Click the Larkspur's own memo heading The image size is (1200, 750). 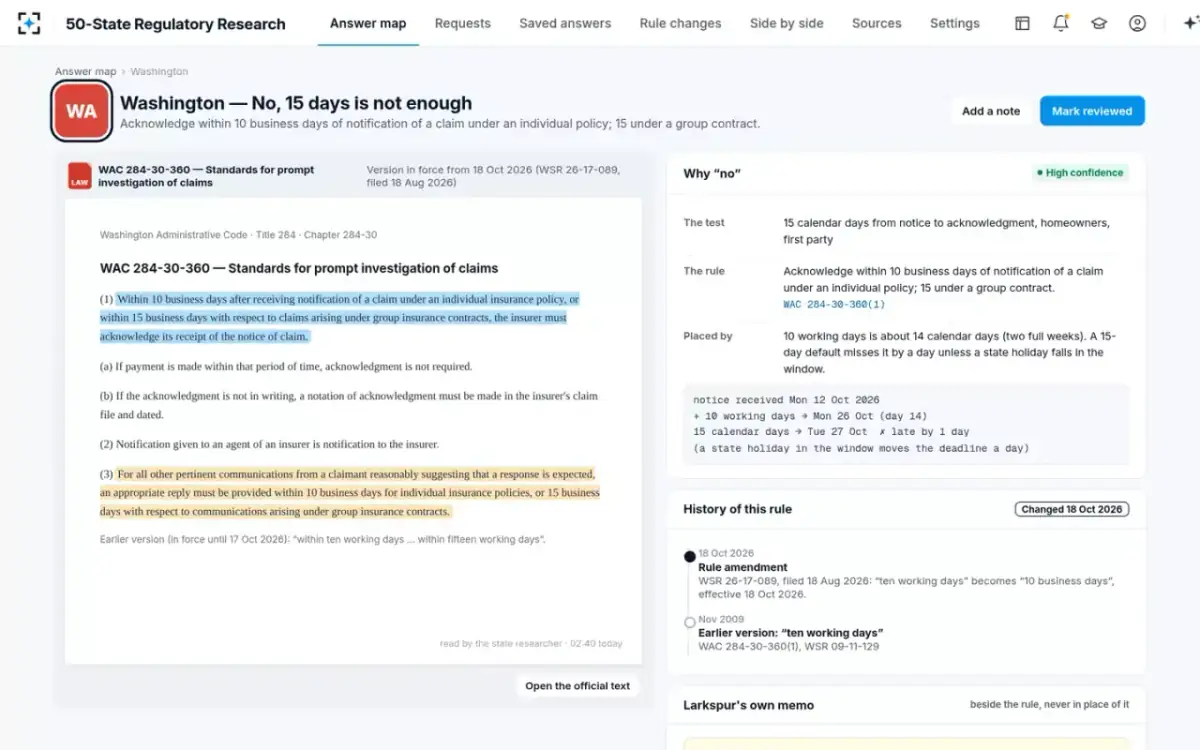[748, 705]
